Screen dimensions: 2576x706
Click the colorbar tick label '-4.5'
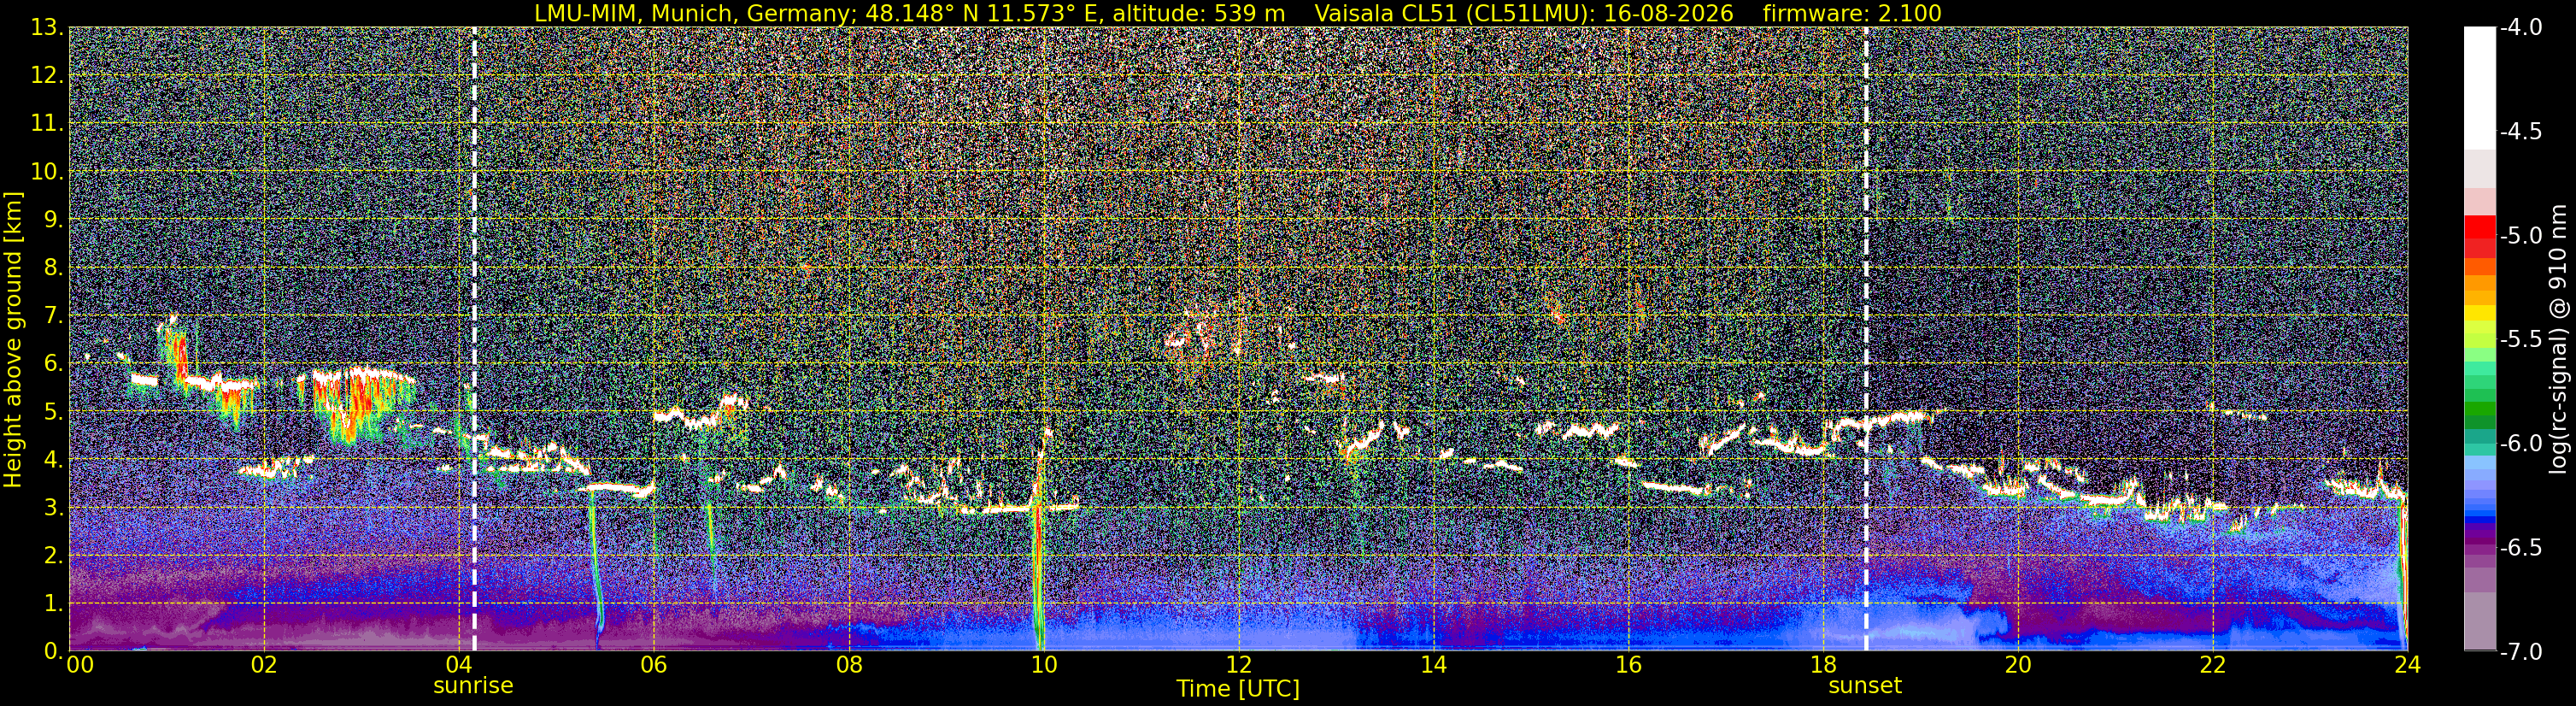point(2521,132)
